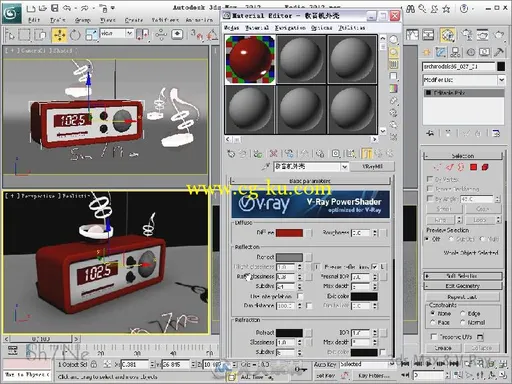The width and height of the screenshot is (512, 384).
Task: Click the Save File floppy icon
Action: pyautogui.click(x=55, y=8)
